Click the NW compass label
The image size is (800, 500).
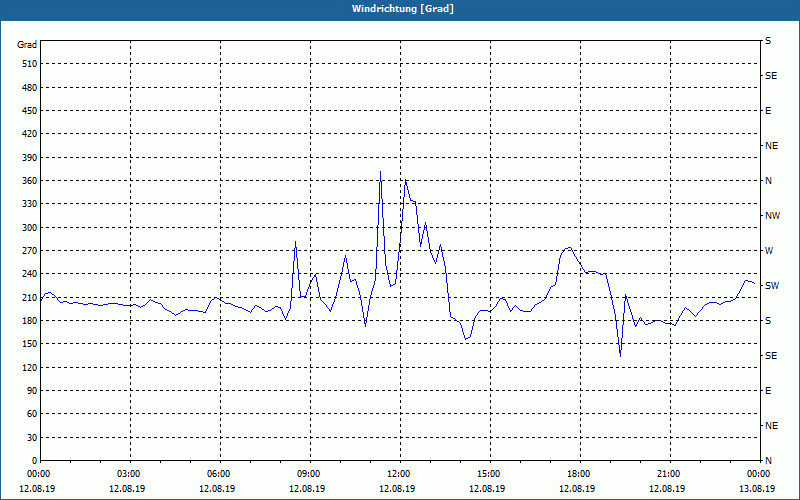click(772, 216)
